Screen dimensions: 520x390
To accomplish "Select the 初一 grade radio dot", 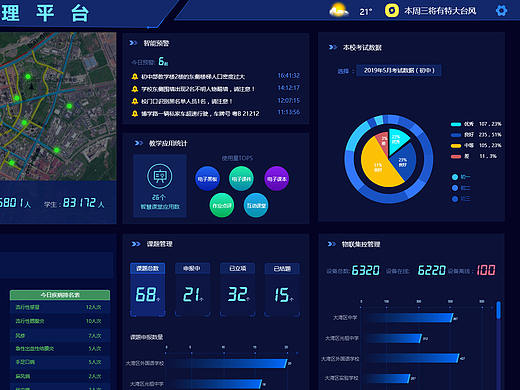I will [455, 177].
